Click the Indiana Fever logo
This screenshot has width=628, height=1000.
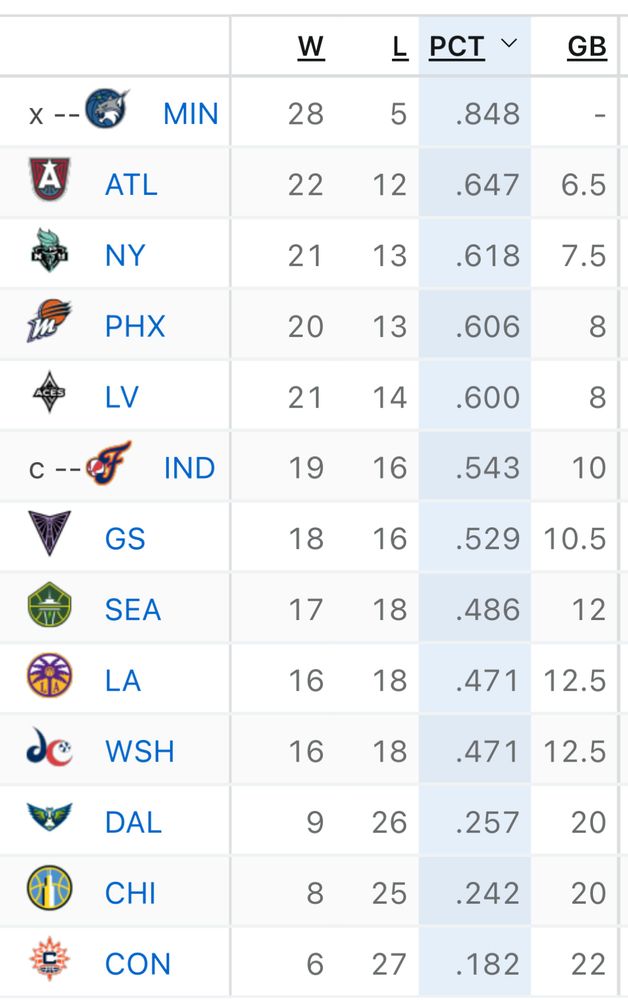pyautogui.click(x=109, y=463)
